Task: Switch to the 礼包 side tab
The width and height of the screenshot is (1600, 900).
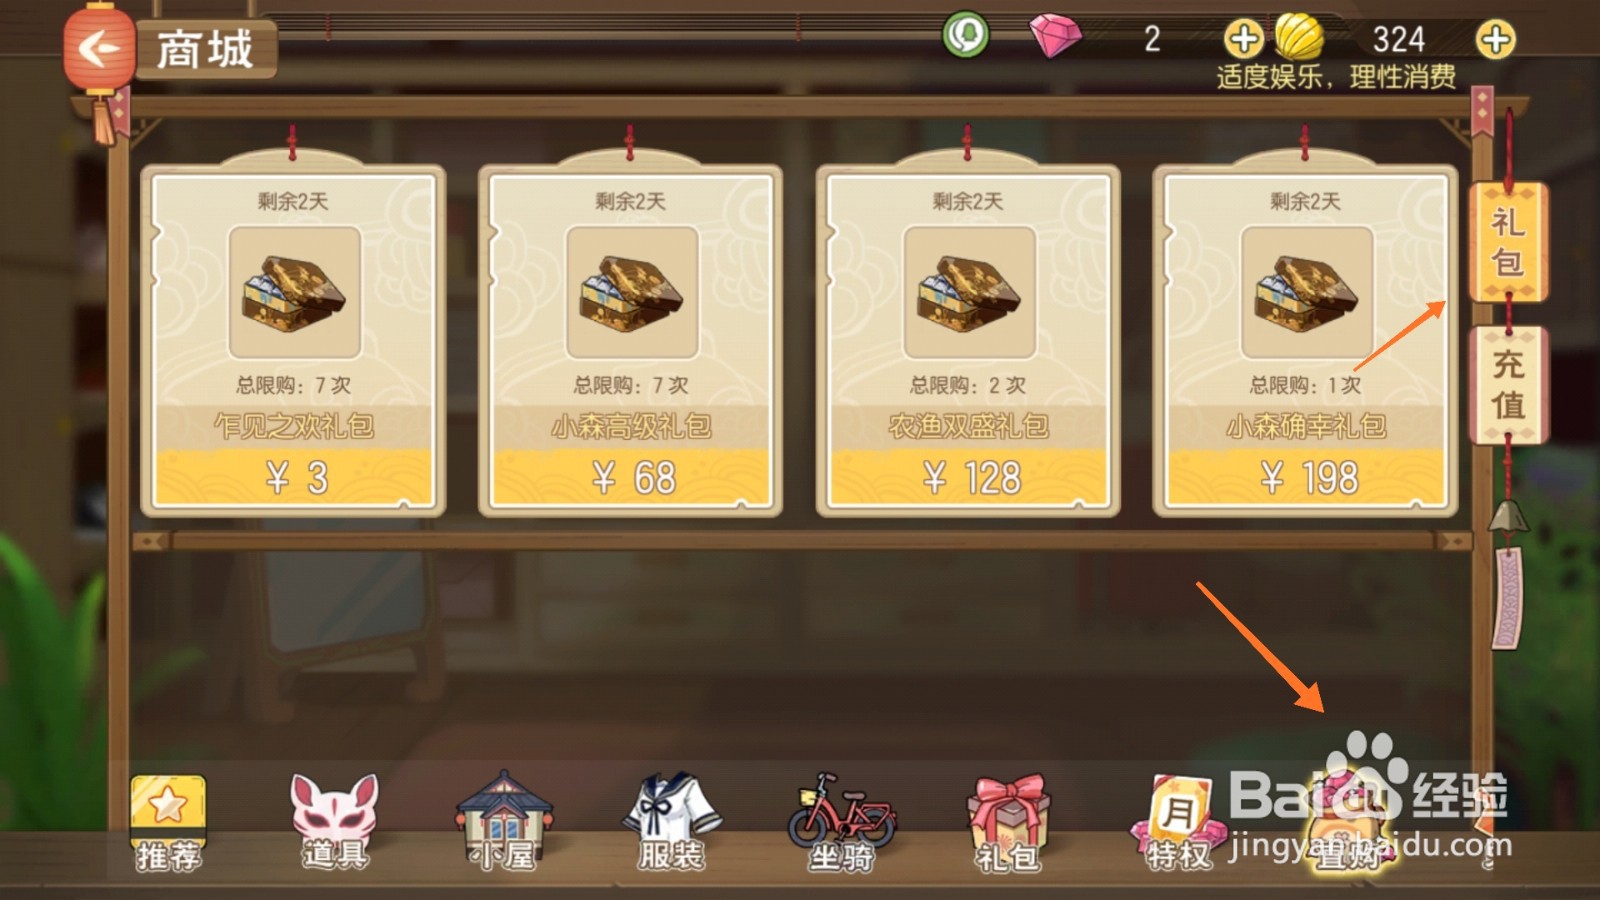Action: pyautogui.click(x=1508, y=242)
